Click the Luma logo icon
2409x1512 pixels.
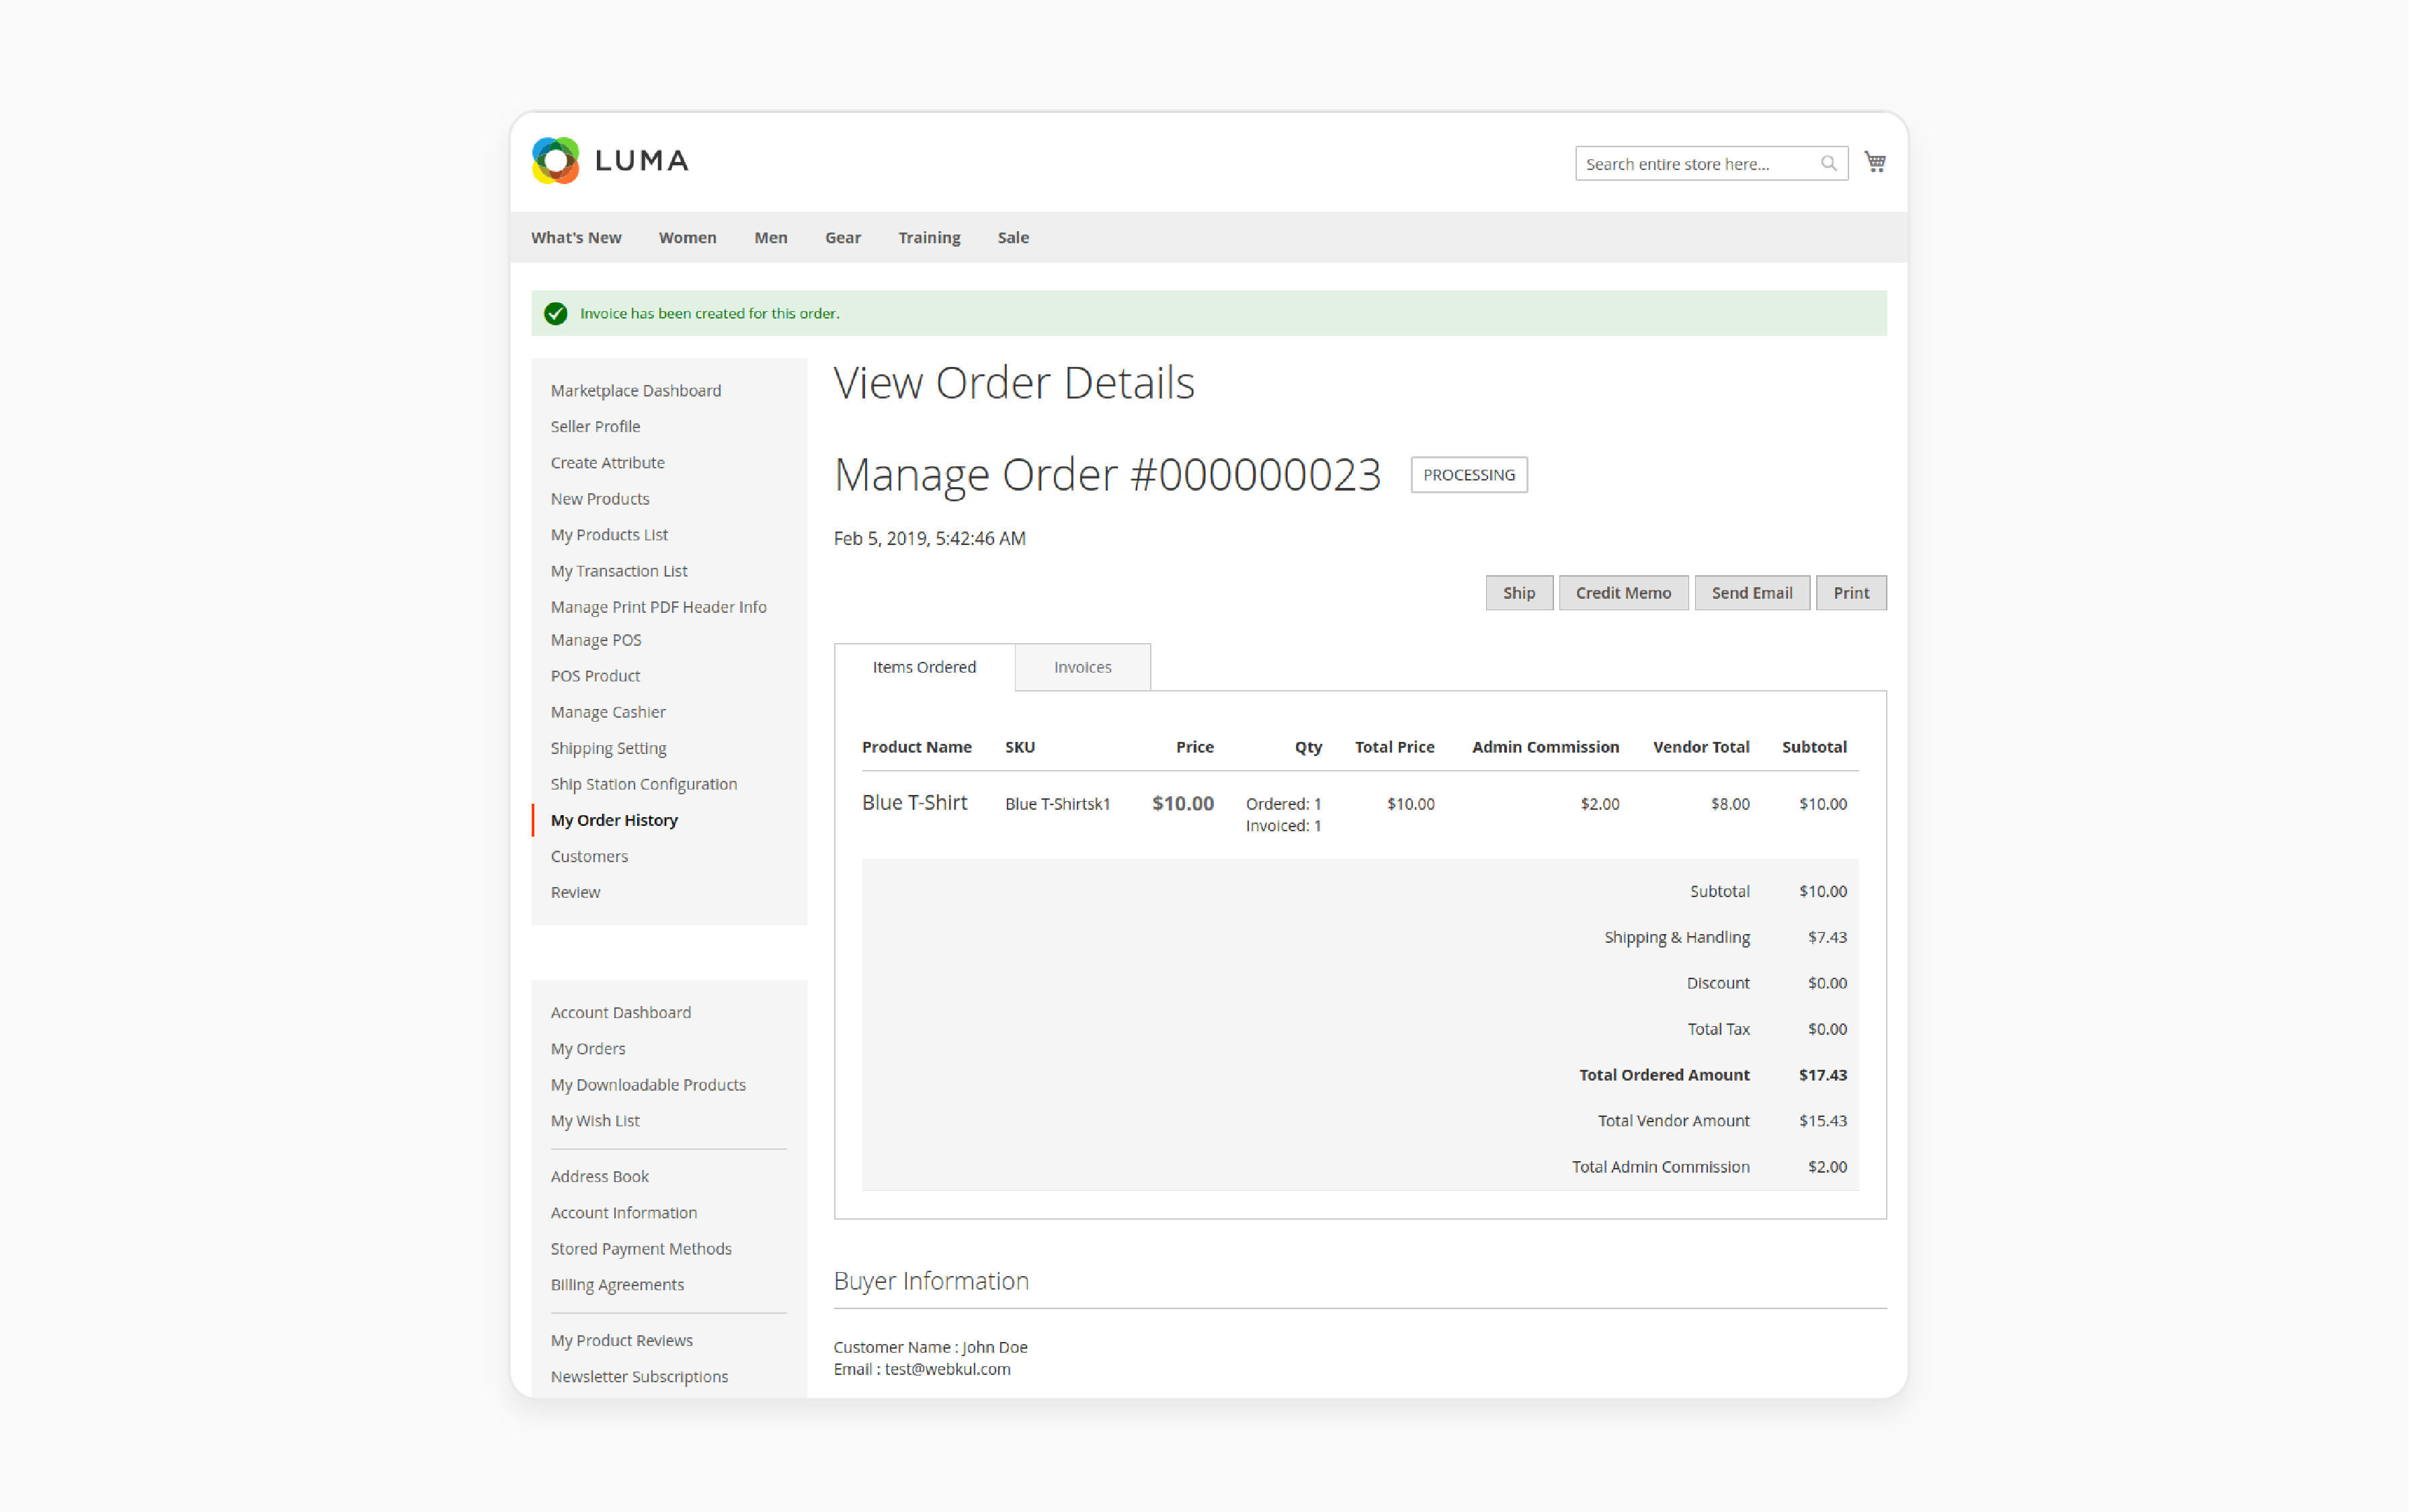click(556, 161)
